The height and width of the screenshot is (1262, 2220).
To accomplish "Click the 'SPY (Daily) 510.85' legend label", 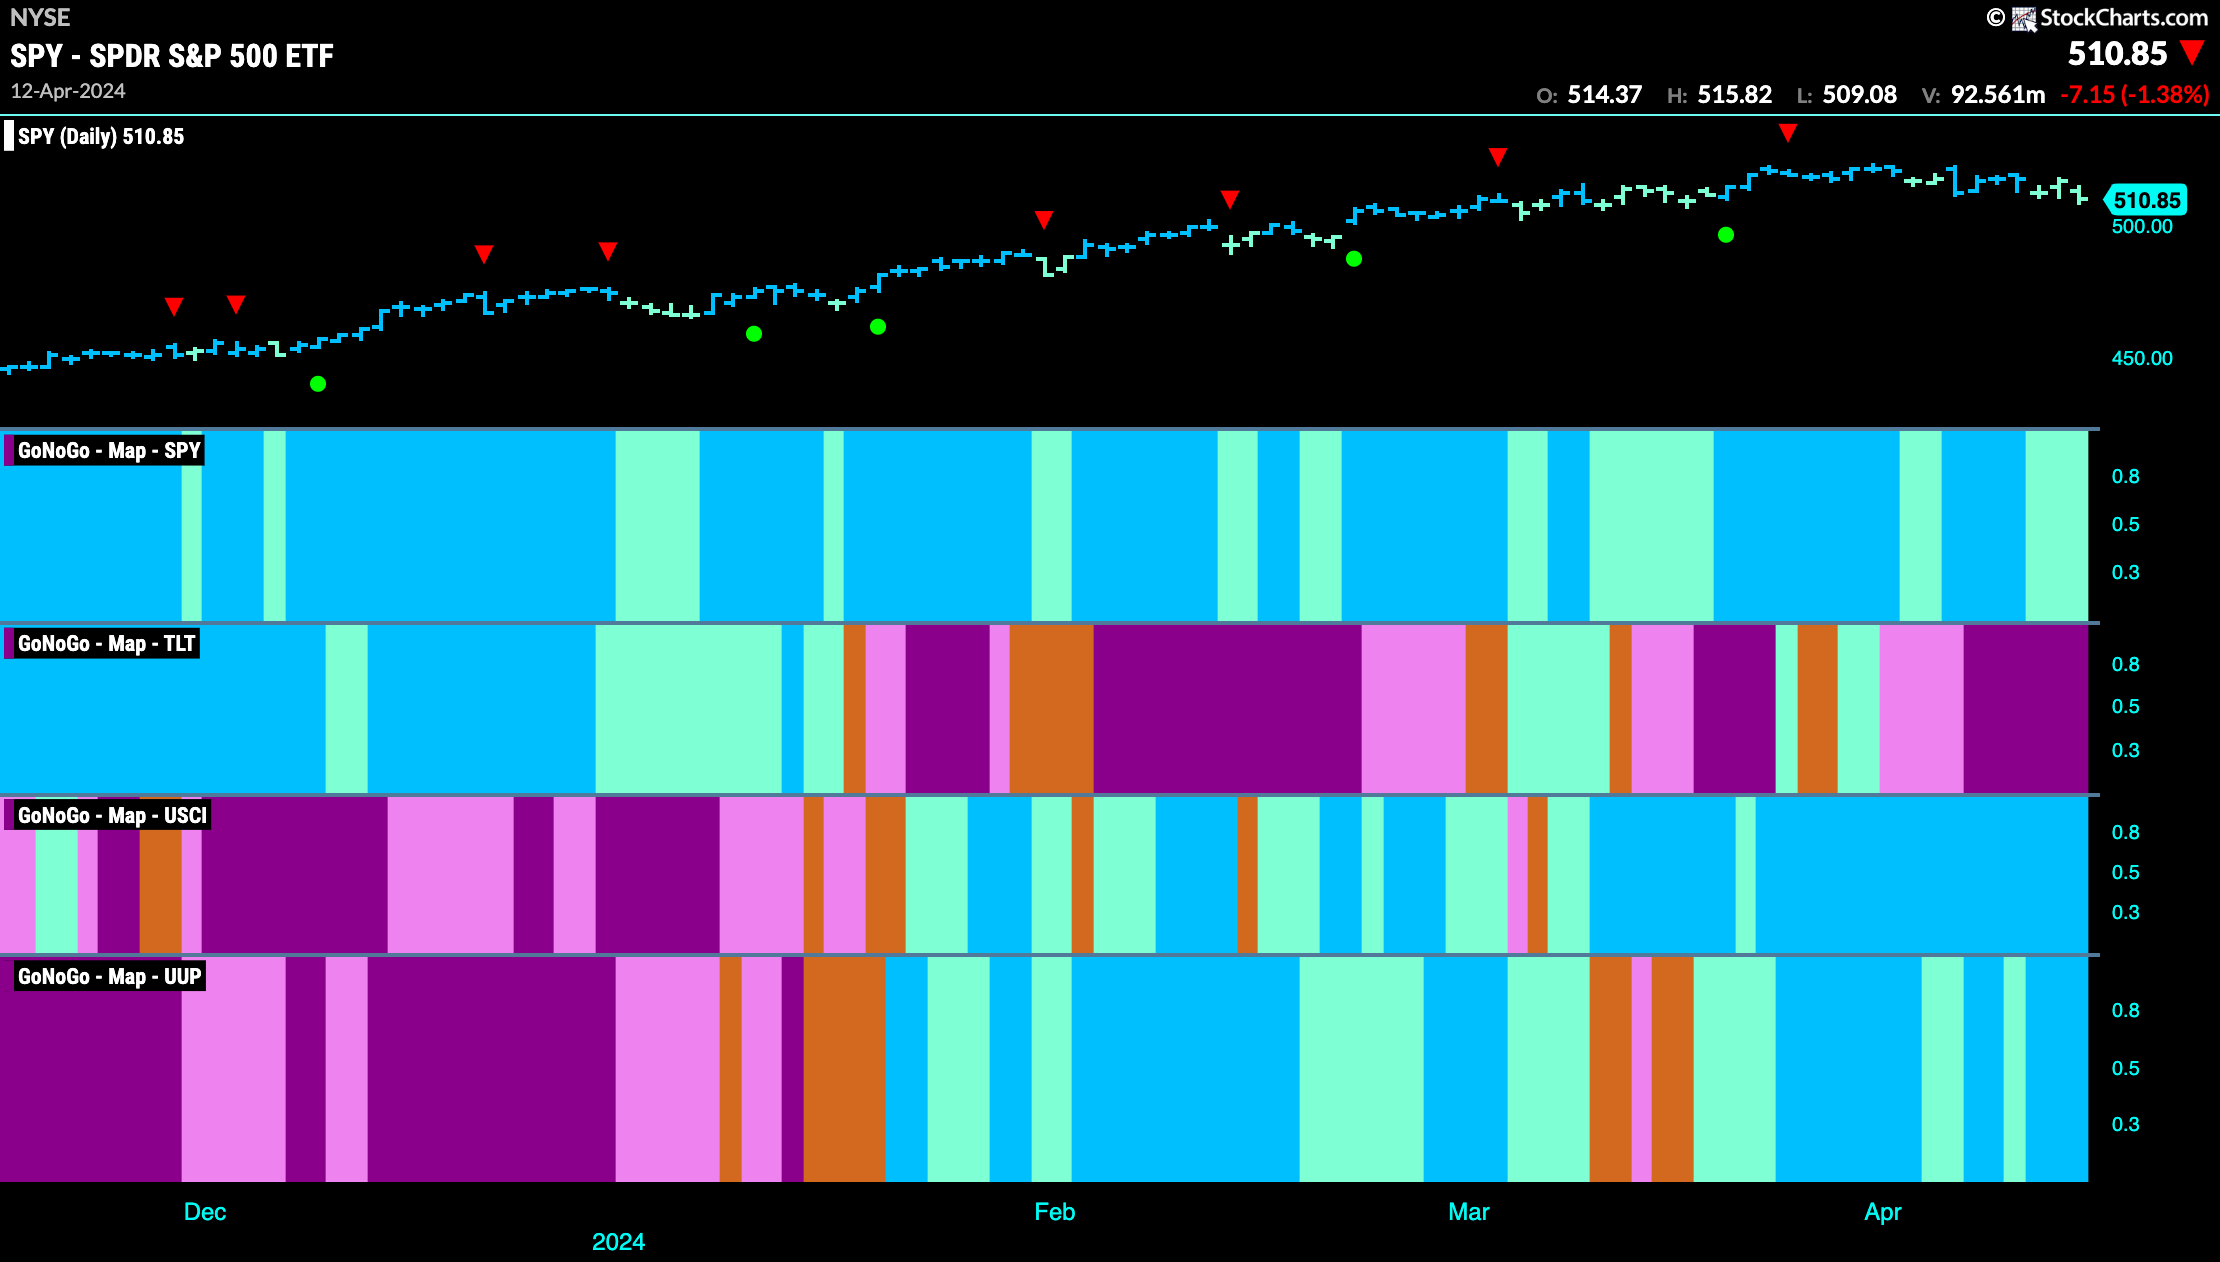I will 101,137.
